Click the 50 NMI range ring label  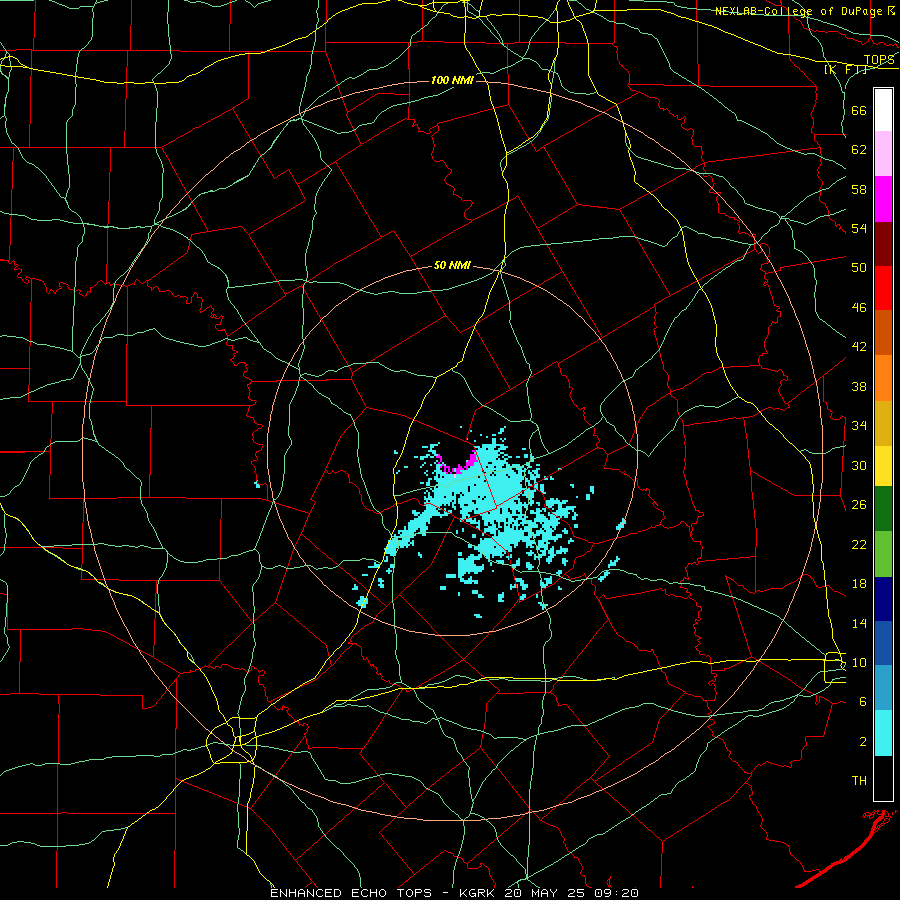coord(452,265)
